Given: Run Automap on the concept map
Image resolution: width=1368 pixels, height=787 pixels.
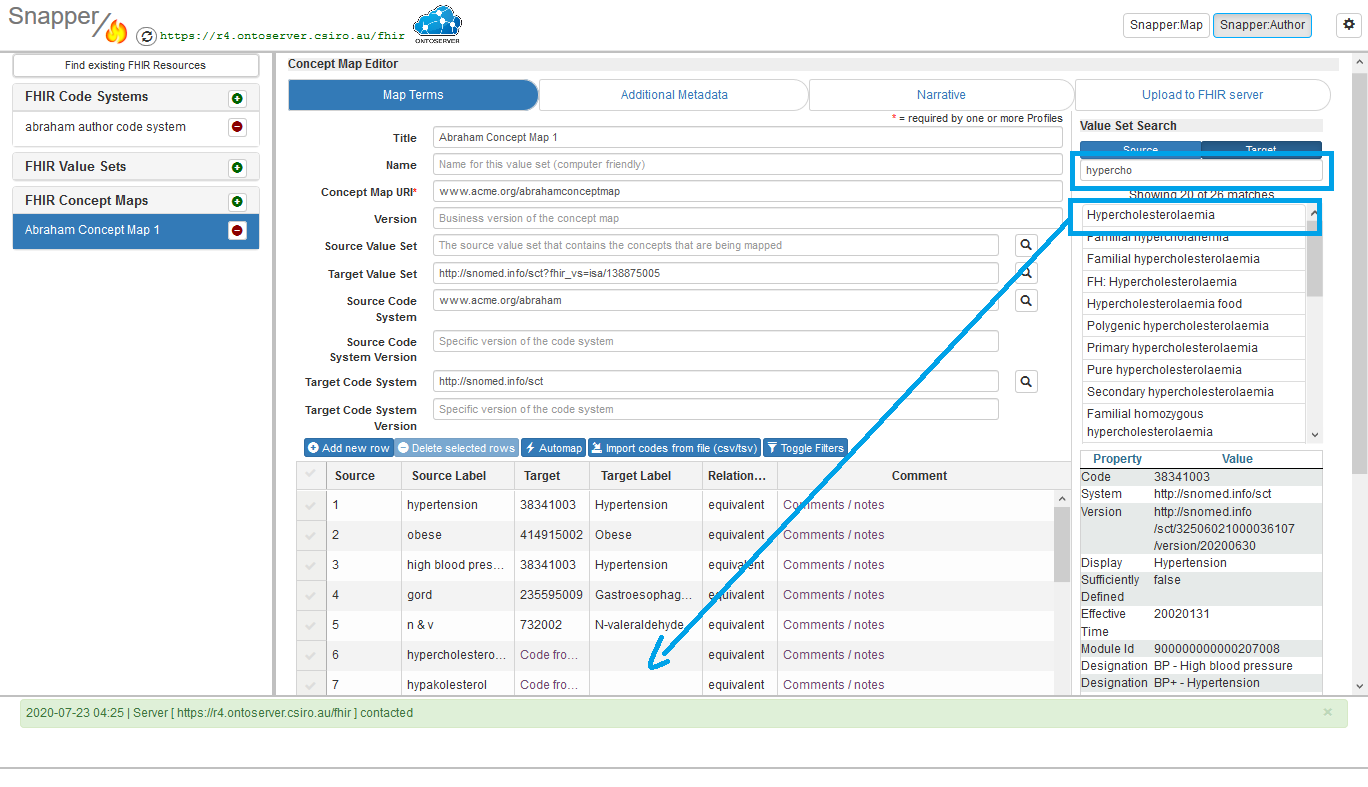Looking at the screenshot, I should (x=553, y=448).
